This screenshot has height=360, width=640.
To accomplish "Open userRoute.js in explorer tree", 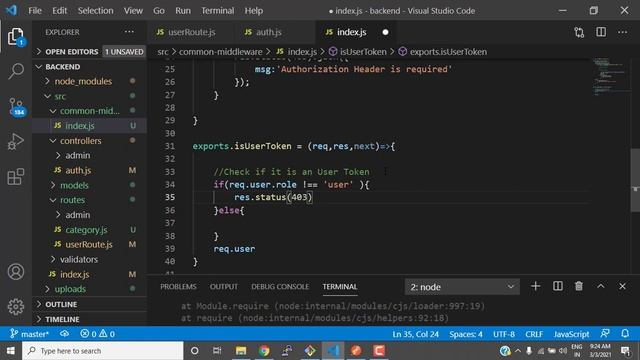I will click(x=89, y=244).
